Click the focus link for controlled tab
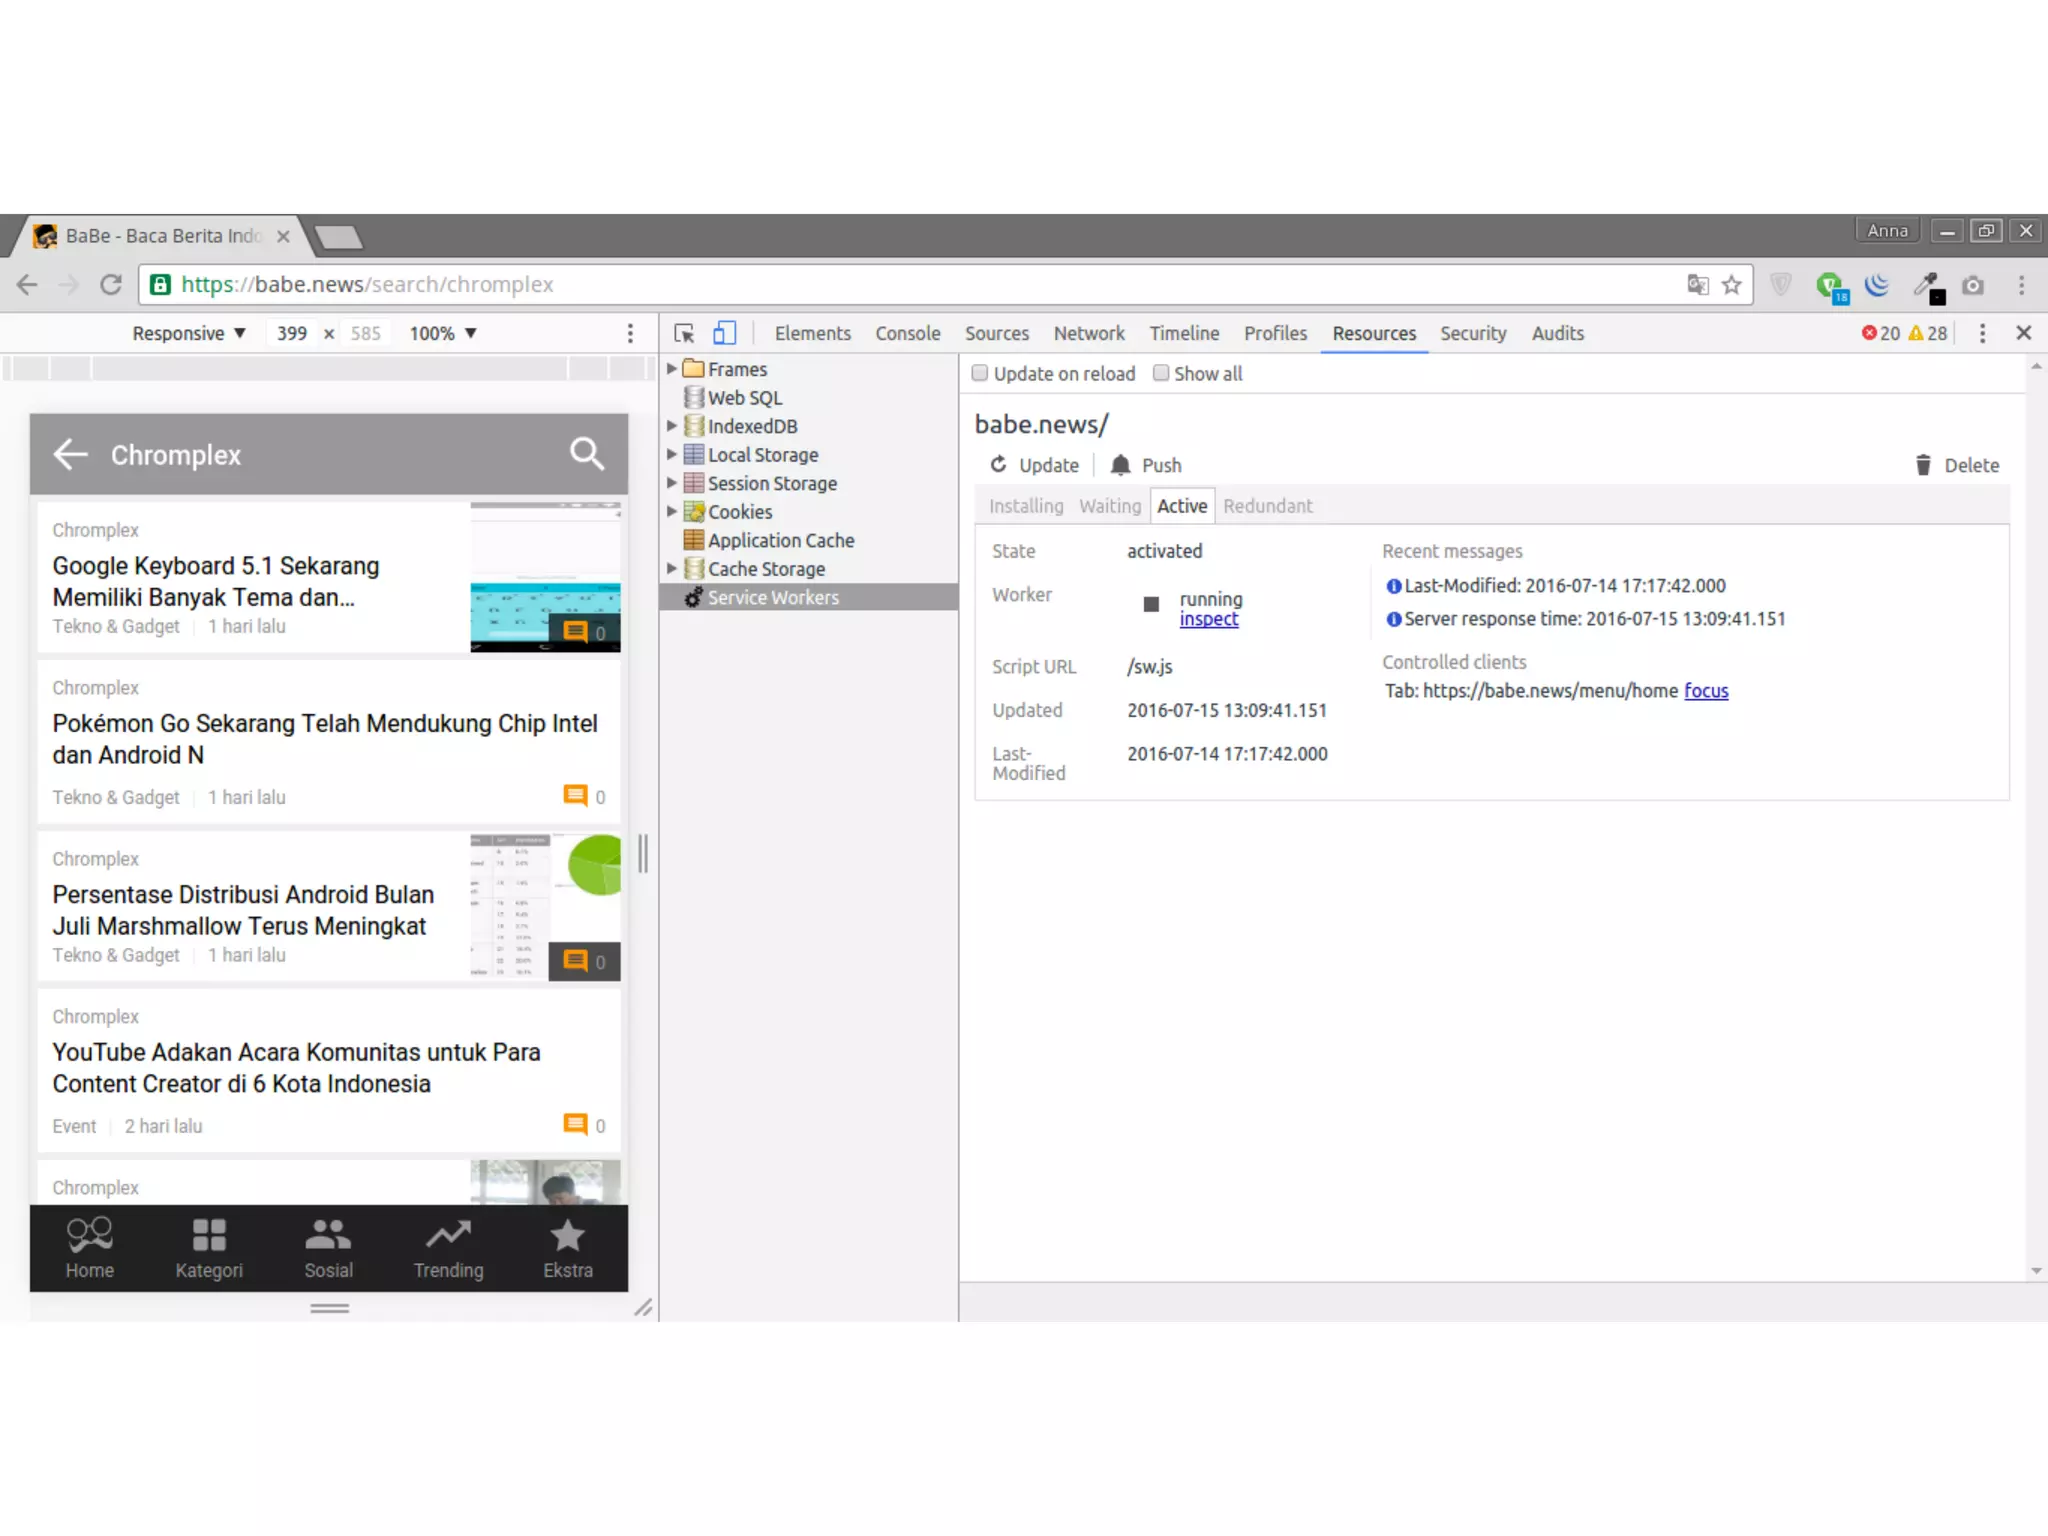This screenshot has height=1536, width=2048. 1706,690
